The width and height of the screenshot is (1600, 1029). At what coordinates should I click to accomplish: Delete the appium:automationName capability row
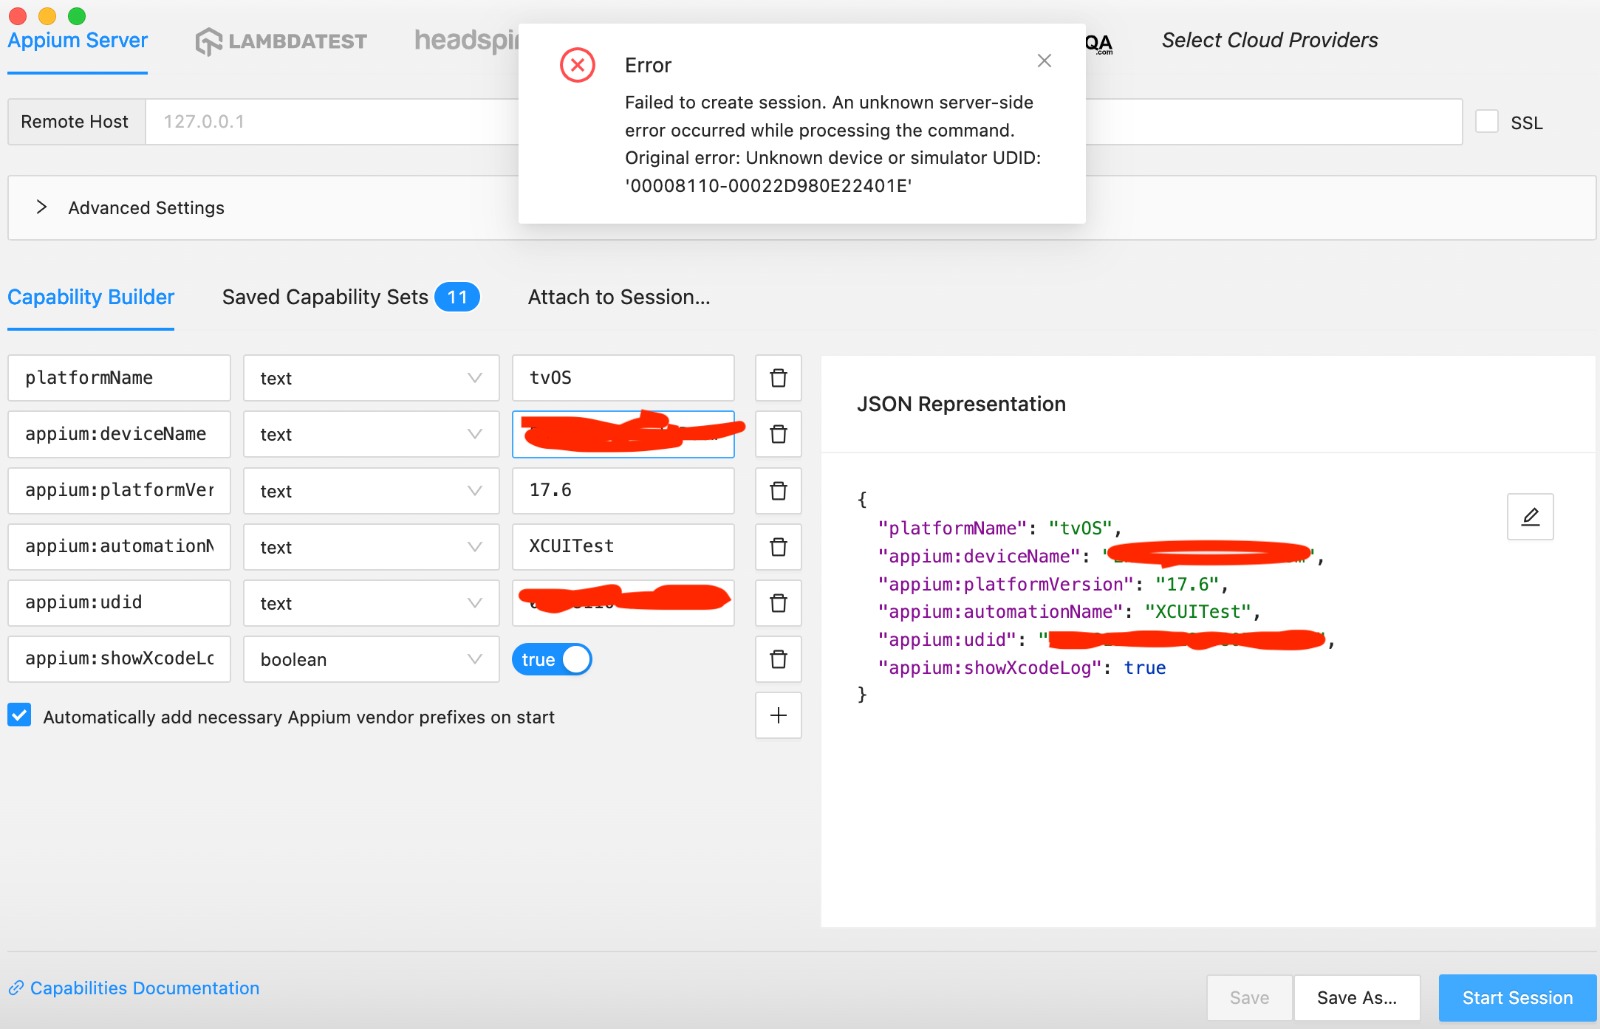point(778,547)
